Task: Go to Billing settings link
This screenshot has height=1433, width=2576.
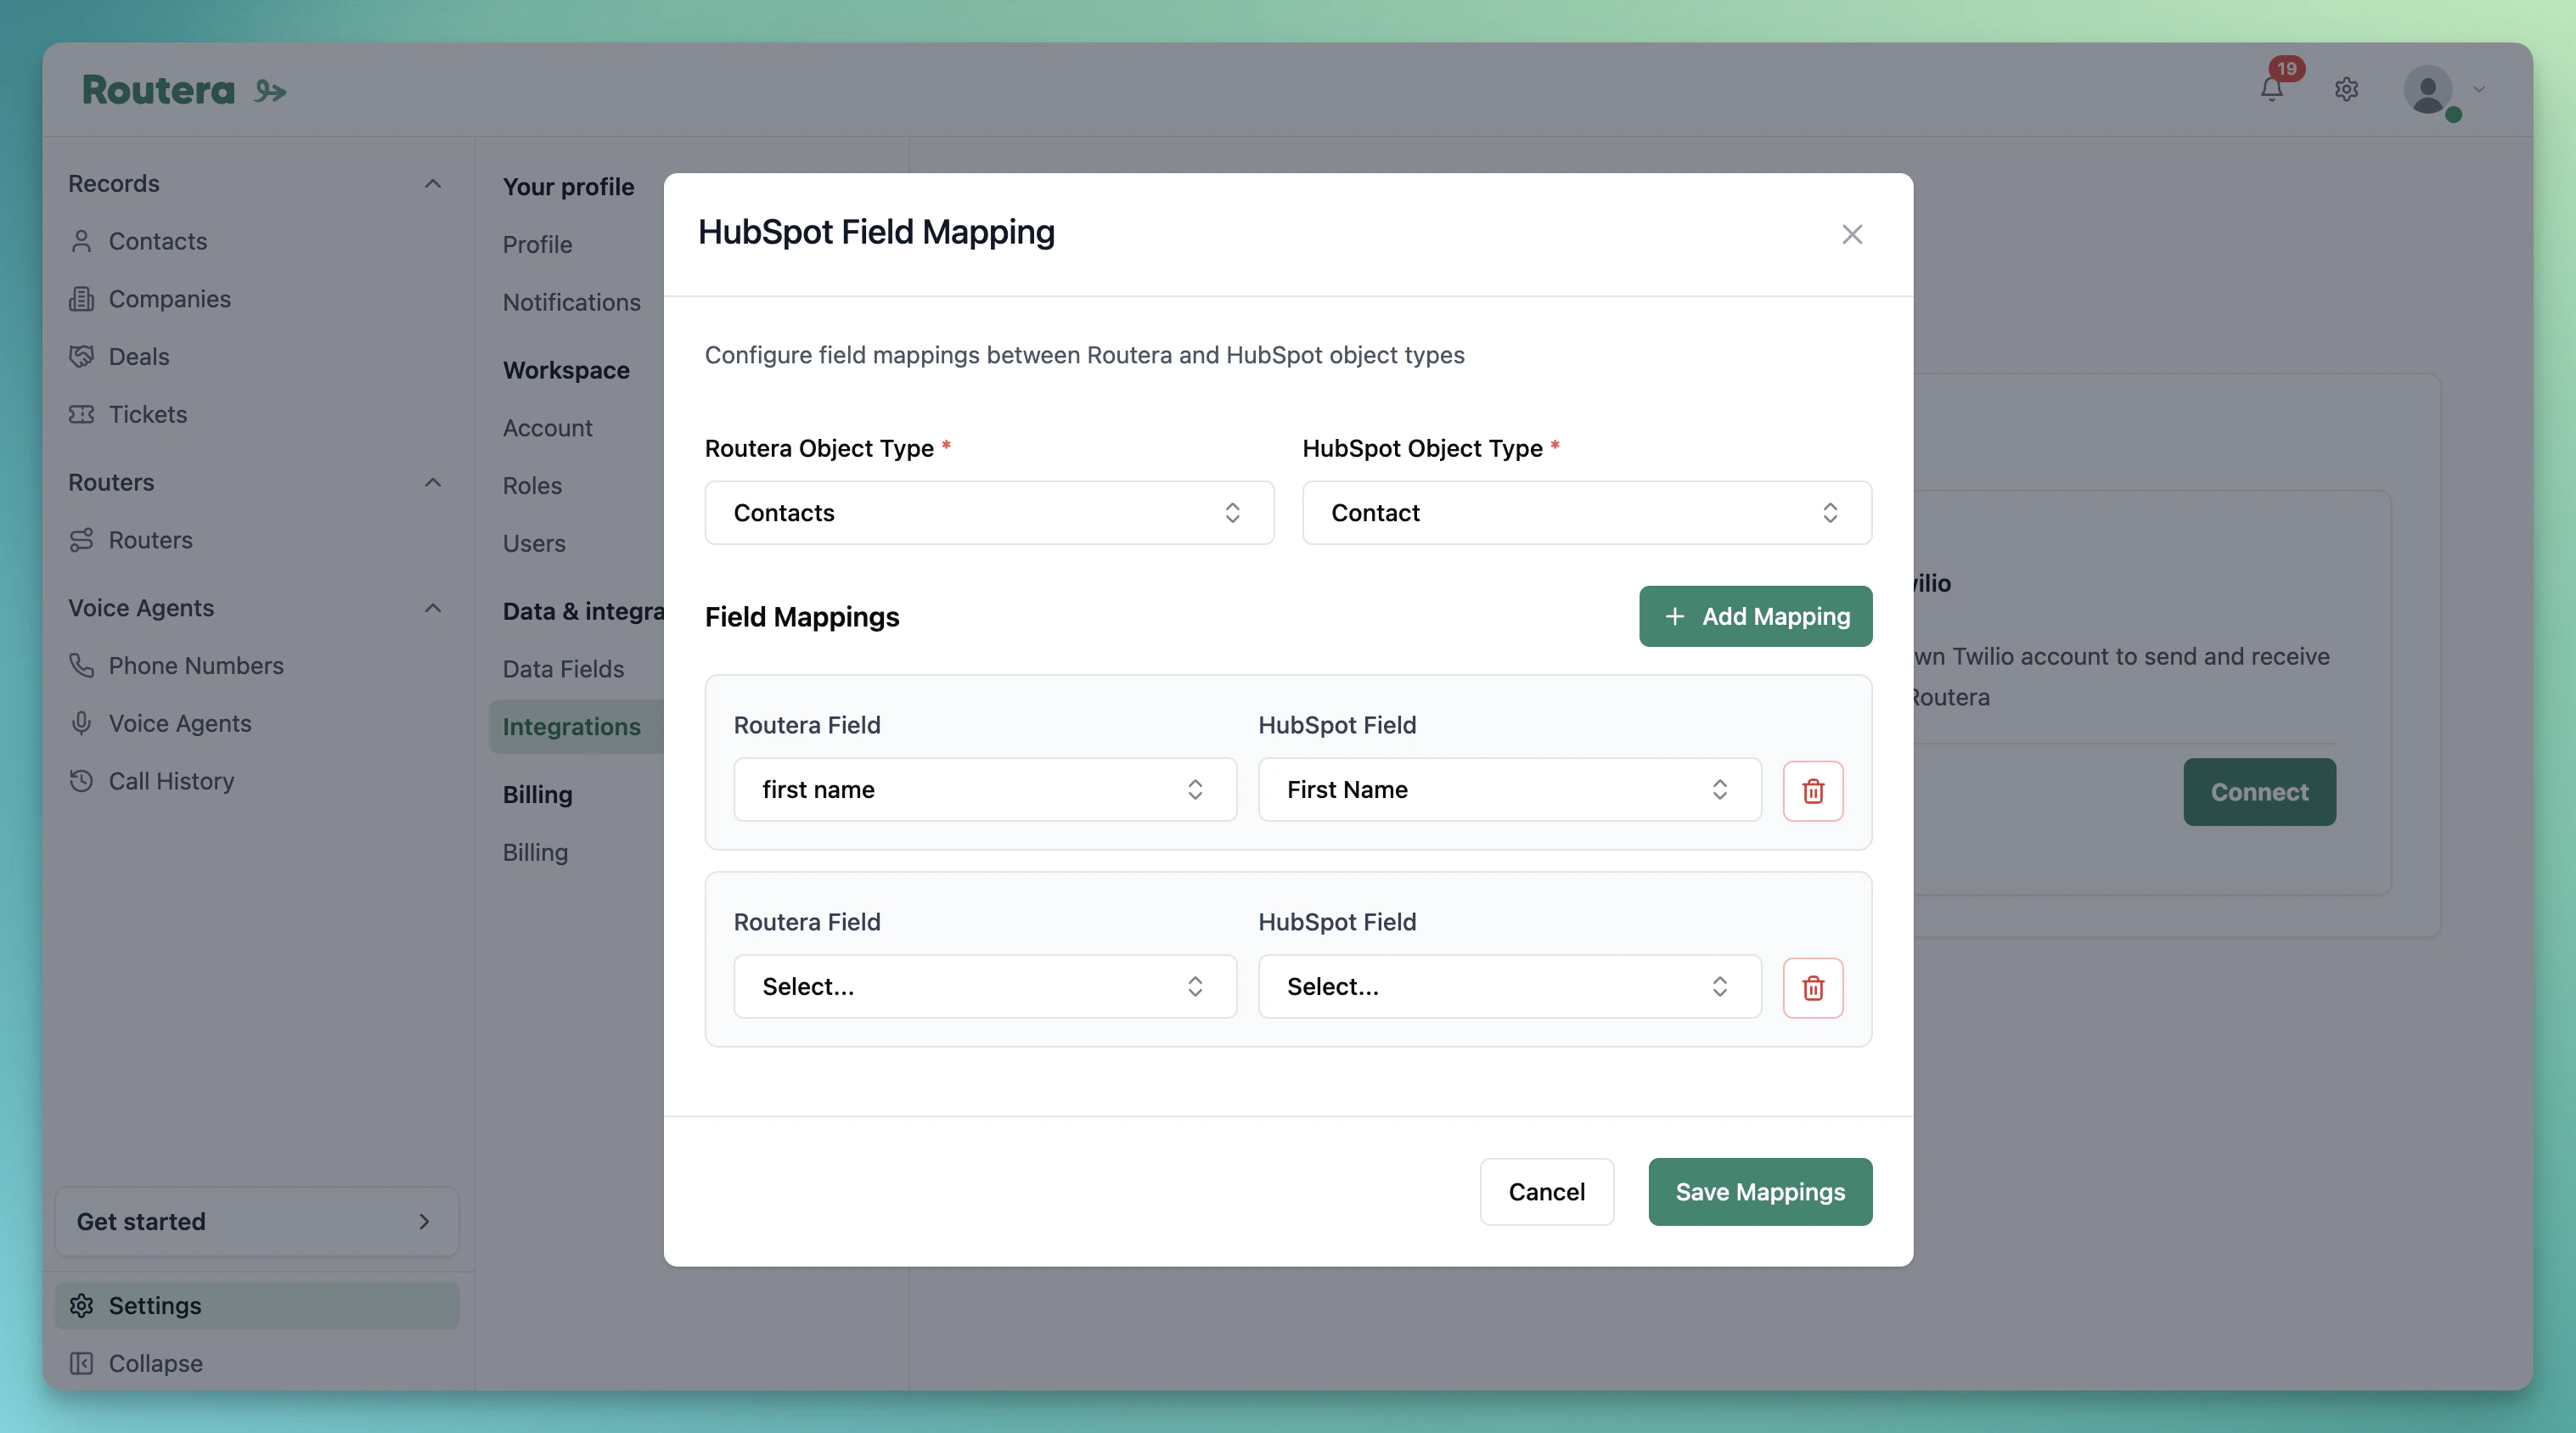Action: (535, 852)
